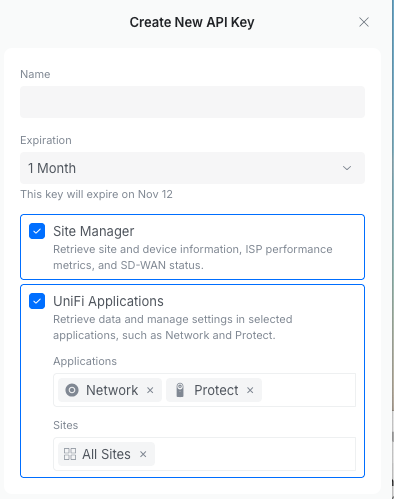Uncheck the Site Manager checkbox
The image size is (394, 499).
pyautogui.click(x=37, y=231)
